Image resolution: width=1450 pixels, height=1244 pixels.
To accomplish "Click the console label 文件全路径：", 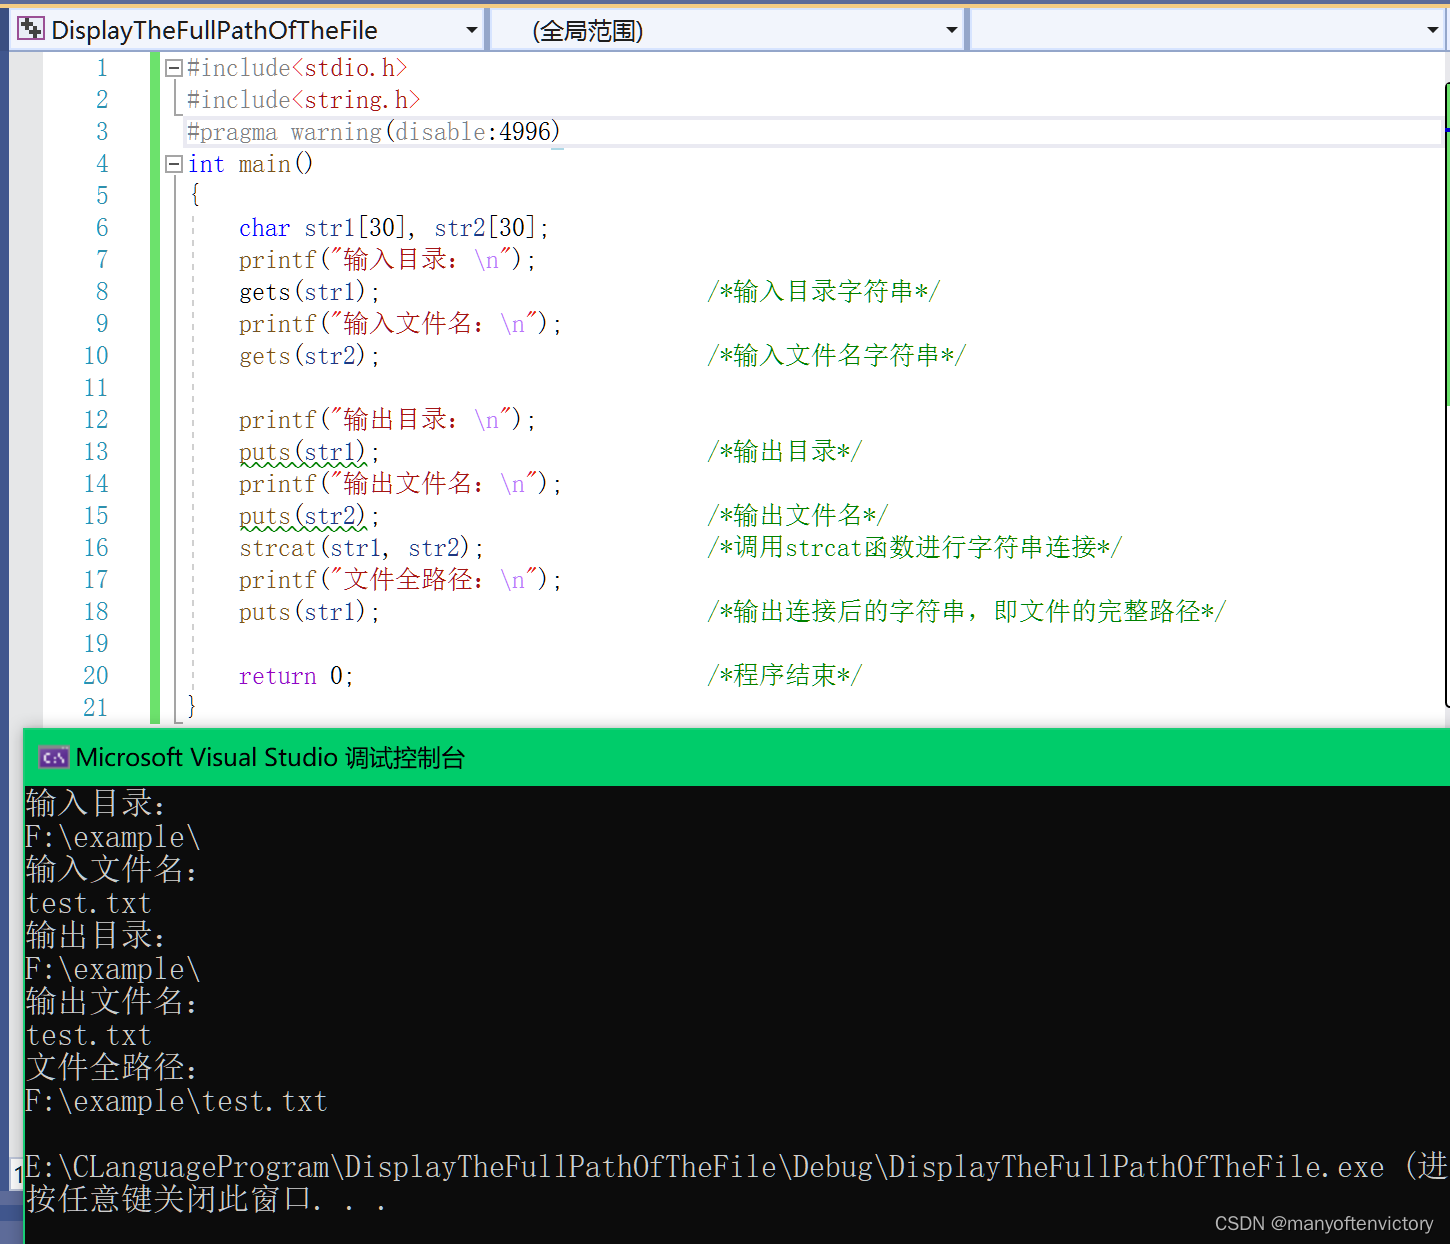I will (x=112, y=1068).
